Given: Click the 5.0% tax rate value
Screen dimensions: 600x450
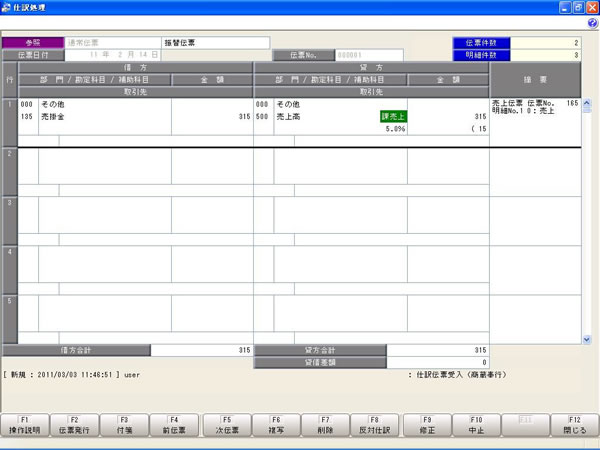Looking at the screenshot, I should [x=395, y=129].
